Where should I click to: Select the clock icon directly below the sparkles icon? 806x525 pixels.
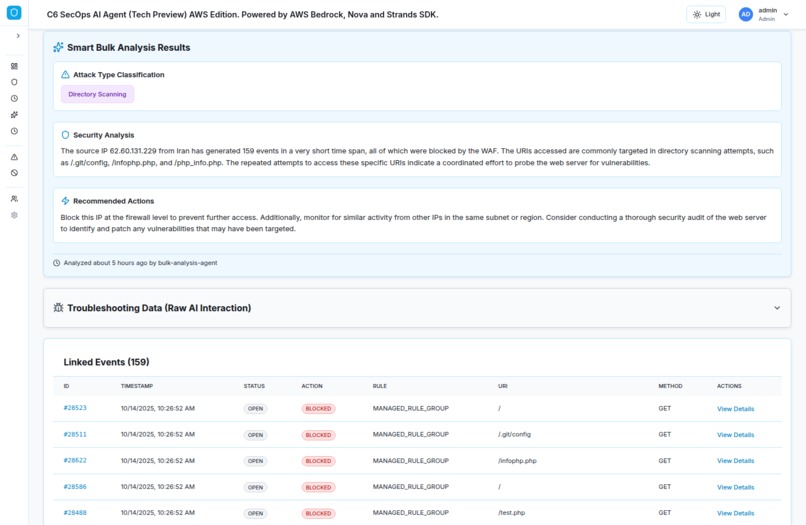[x=14, y=131]
